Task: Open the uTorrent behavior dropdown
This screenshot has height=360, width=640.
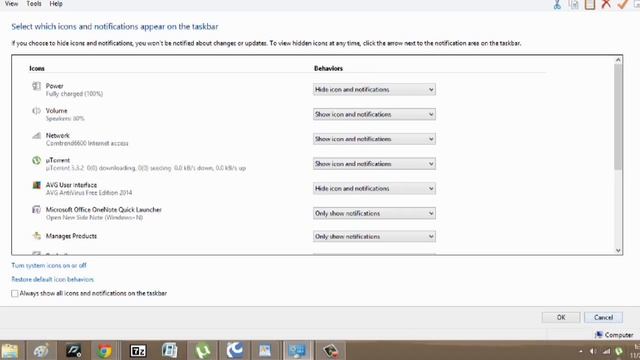Action: tap(374, 164)
